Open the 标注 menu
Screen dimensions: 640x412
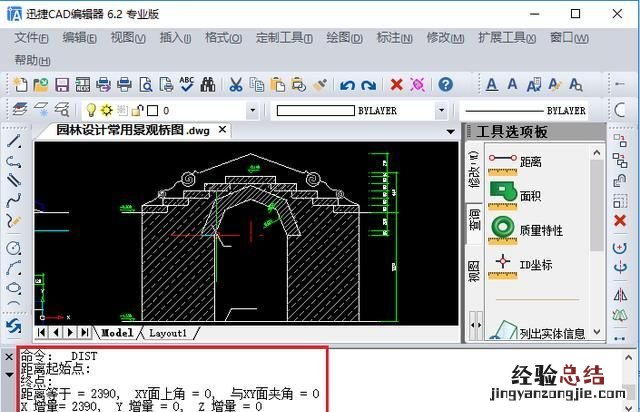(394, 38)
